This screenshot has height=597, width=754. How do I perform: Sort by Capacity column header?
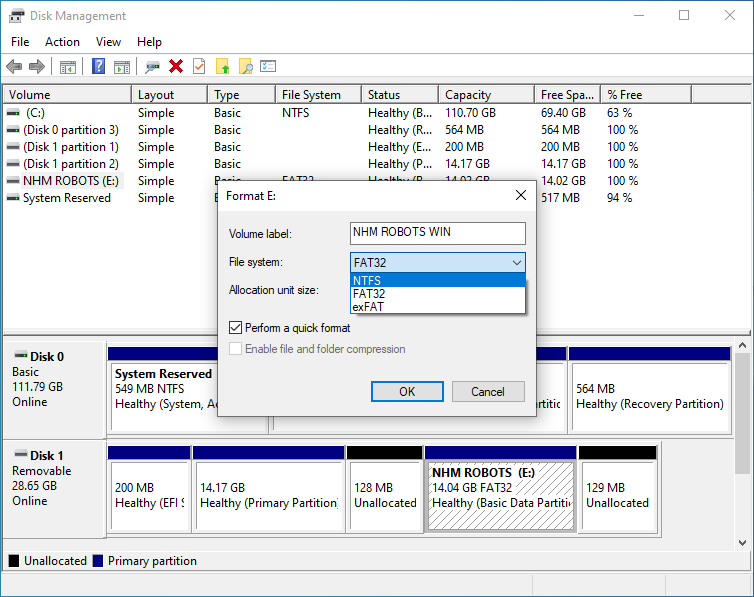pos(487,95)
